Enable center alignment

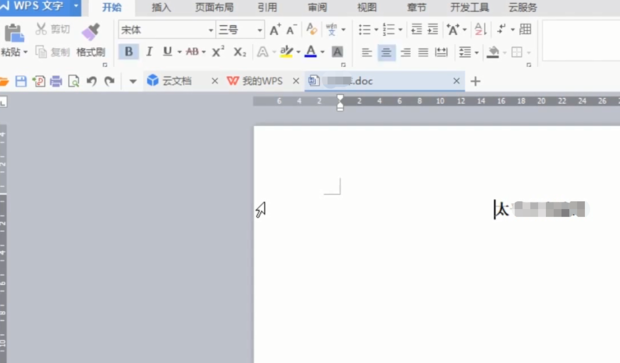(386, 52)
